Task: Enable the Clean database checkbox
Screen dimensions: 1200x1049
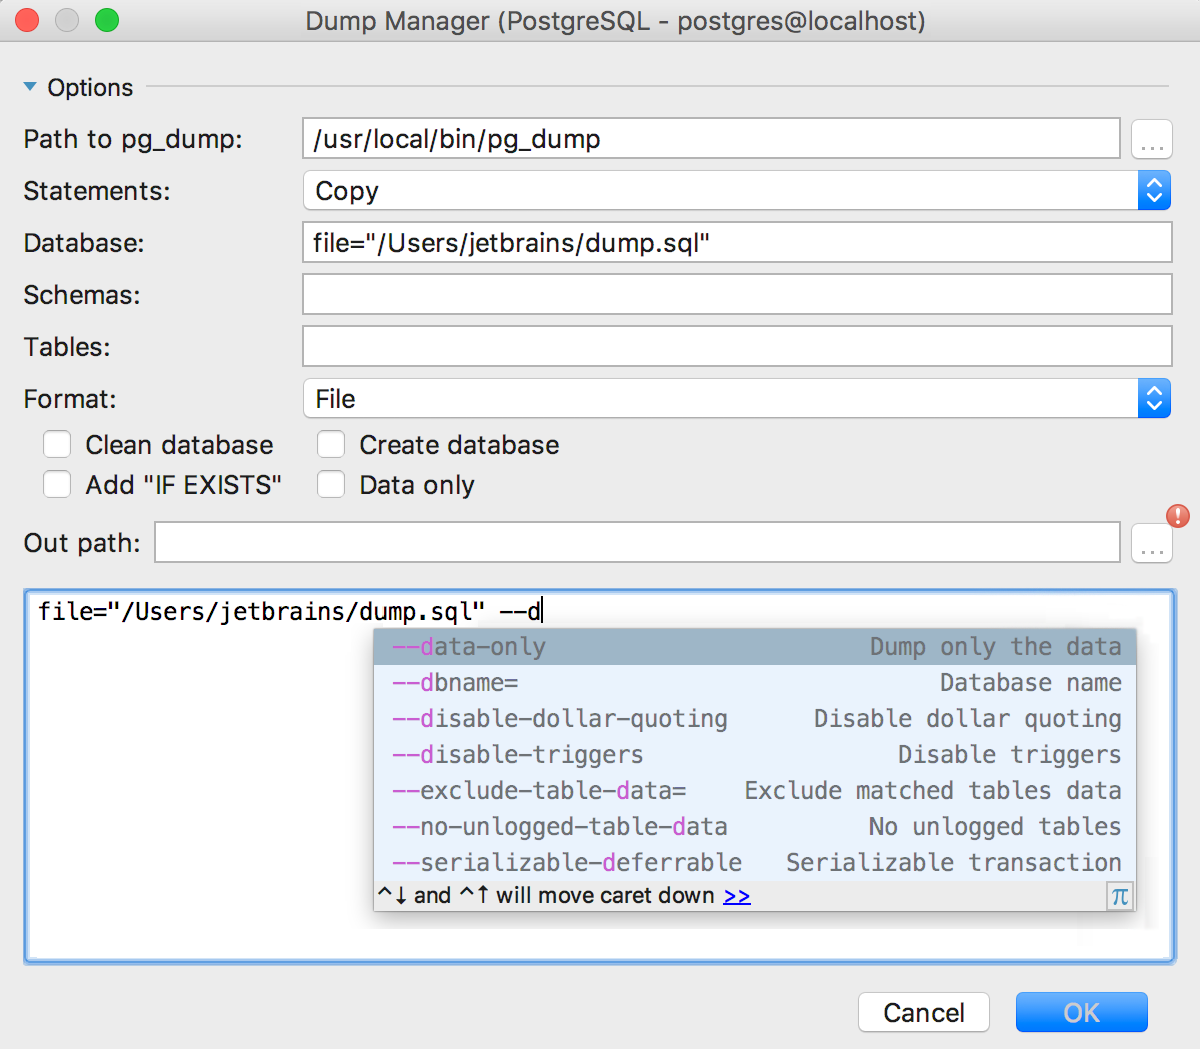Action: 58,445
